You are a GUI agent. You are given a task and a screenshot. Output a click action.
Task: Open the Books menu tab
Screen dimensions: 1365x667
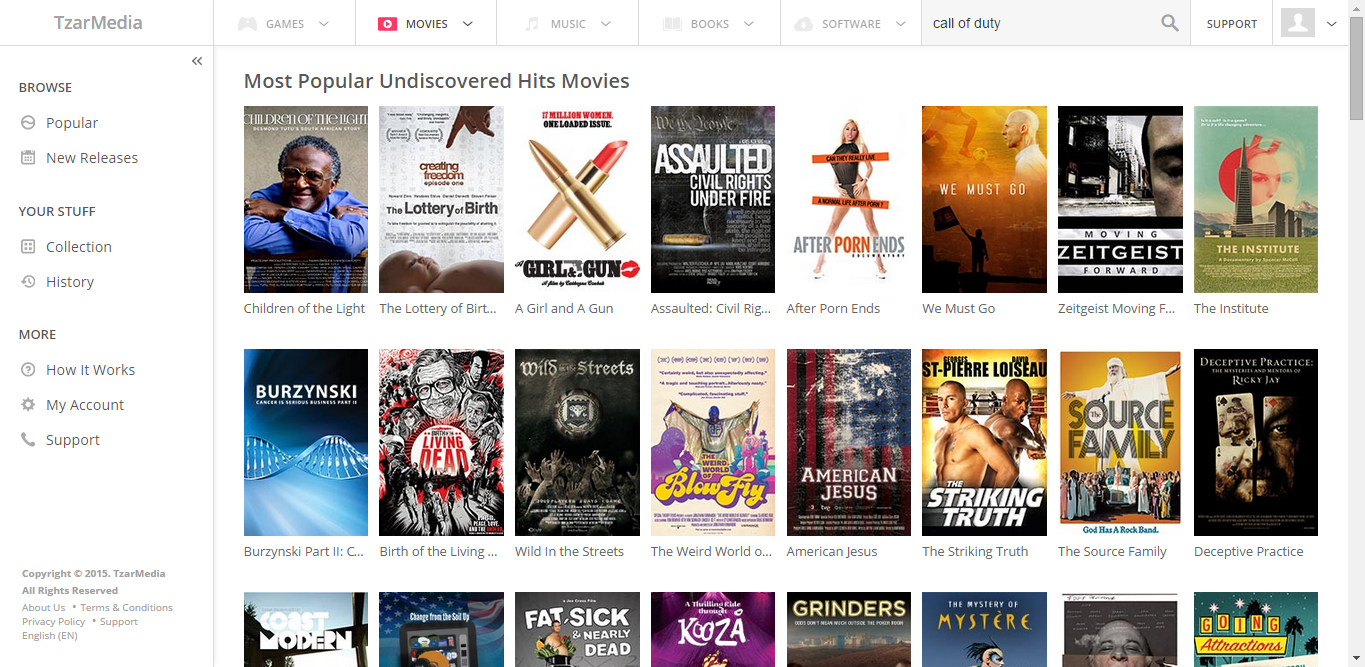(x=709, y=24)
